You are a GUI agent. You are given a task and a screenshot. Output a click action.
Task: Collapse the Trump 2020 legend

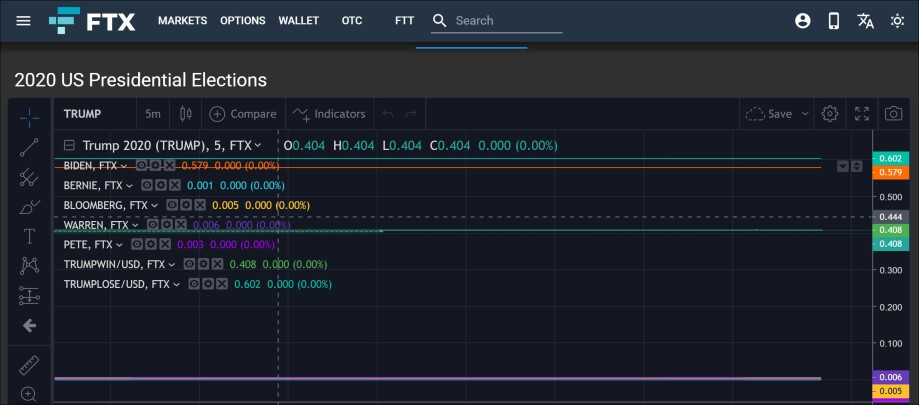coord(69,145)
